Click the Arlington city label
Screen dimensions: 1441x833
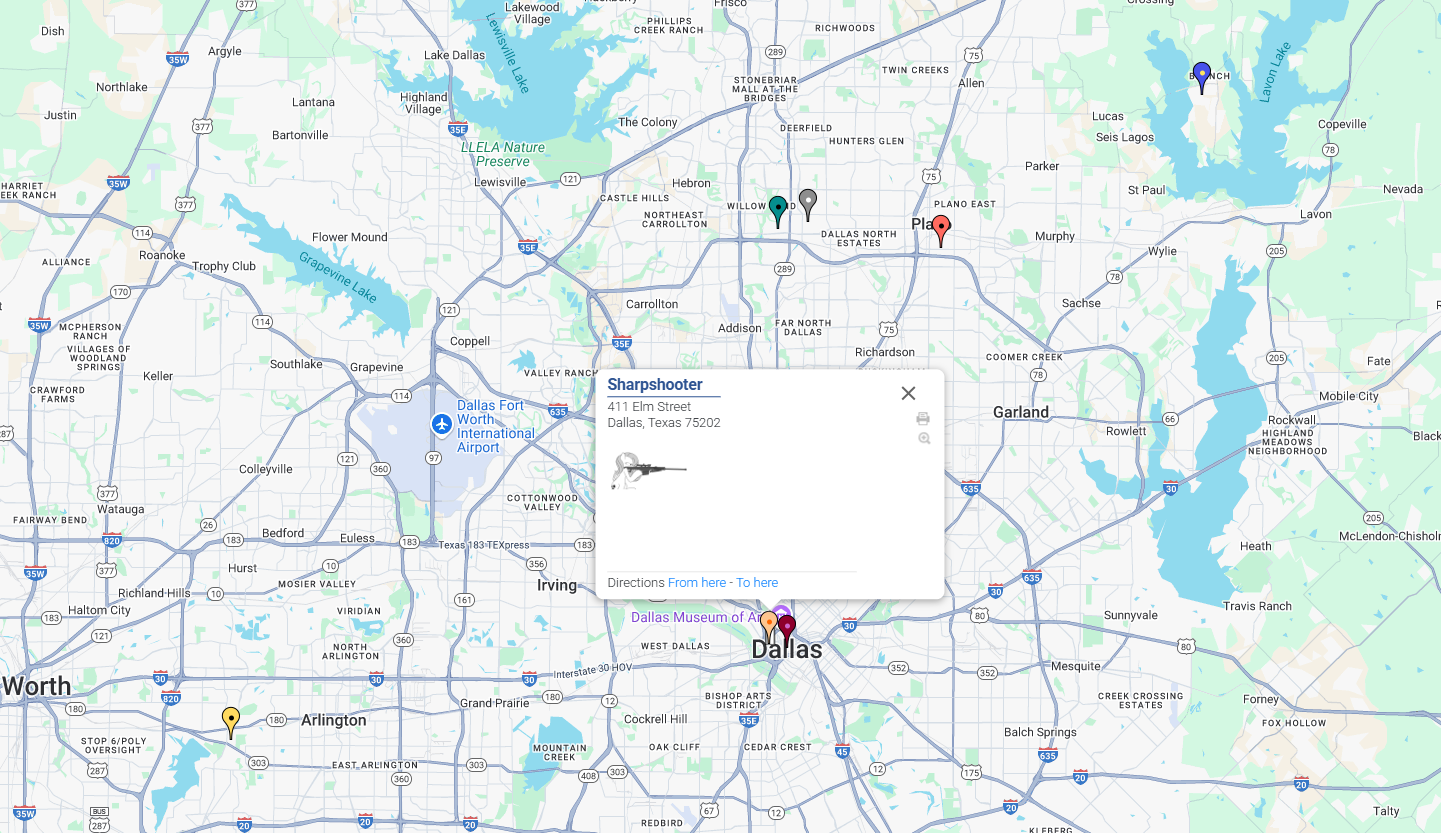click(x=334, y=720)
